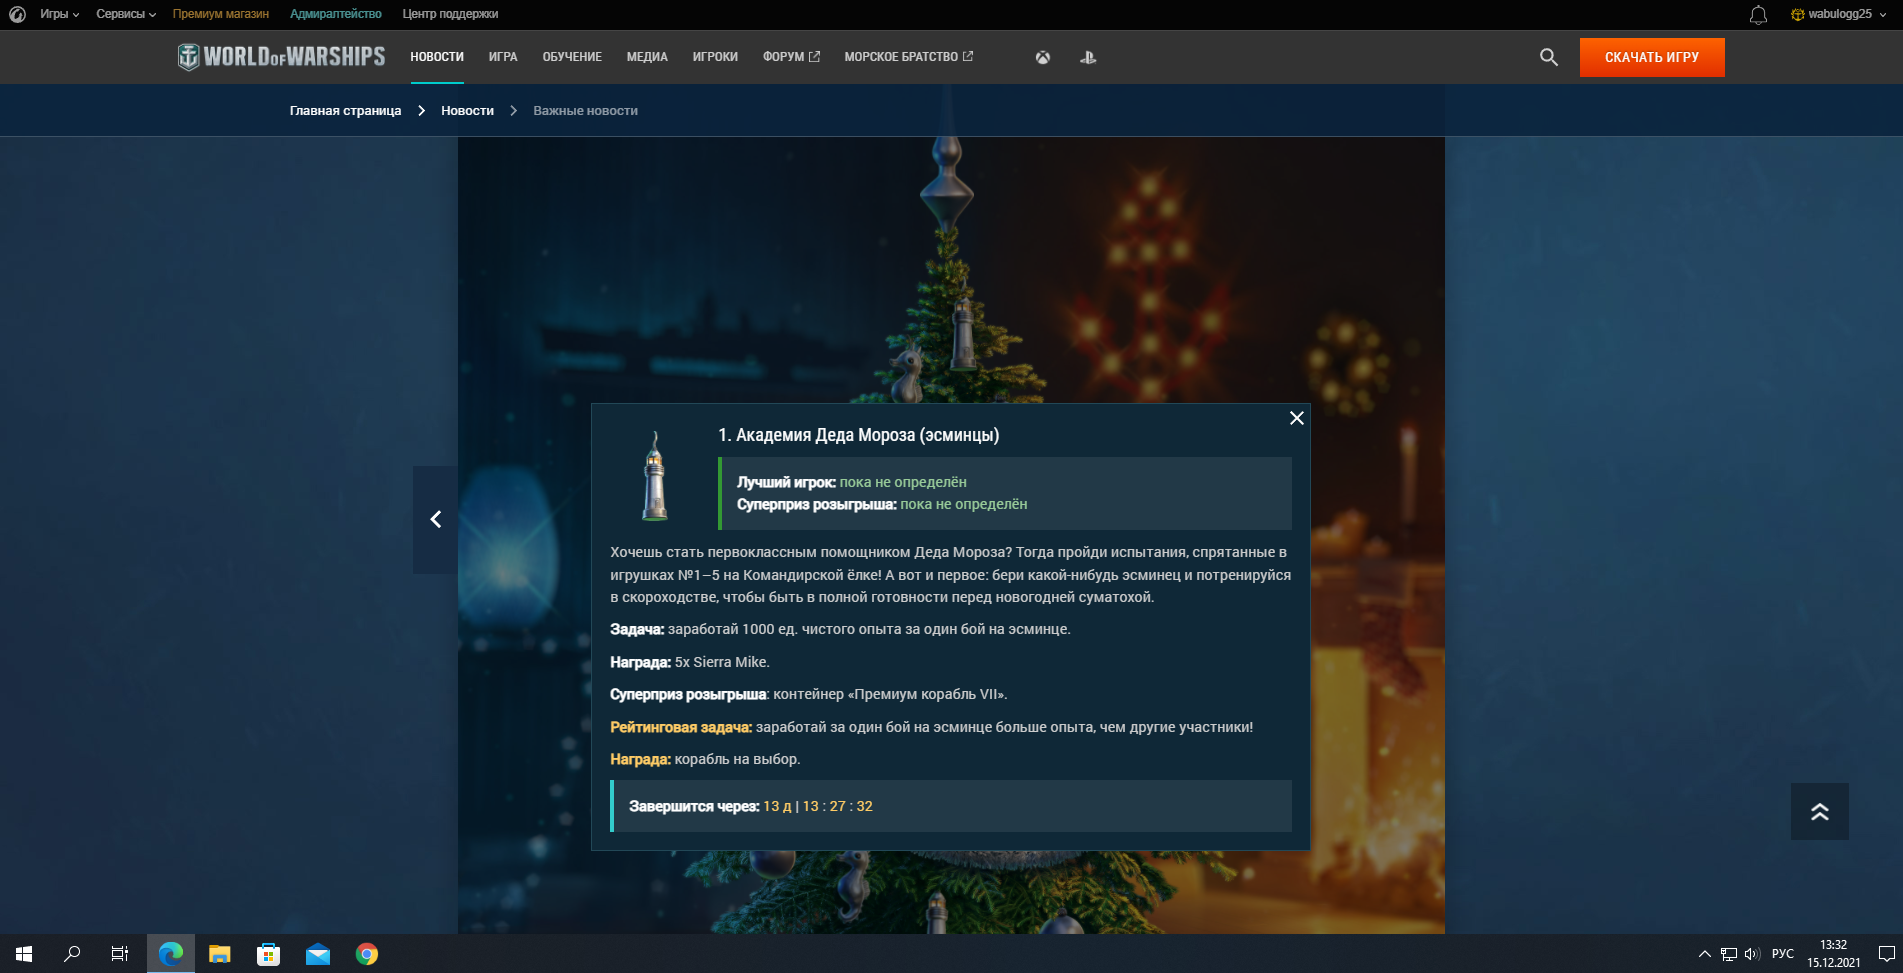Click the scroll-to-top double chevron button
Viewport: 1903px width, 973px height.
click(x=1819, y=812)
